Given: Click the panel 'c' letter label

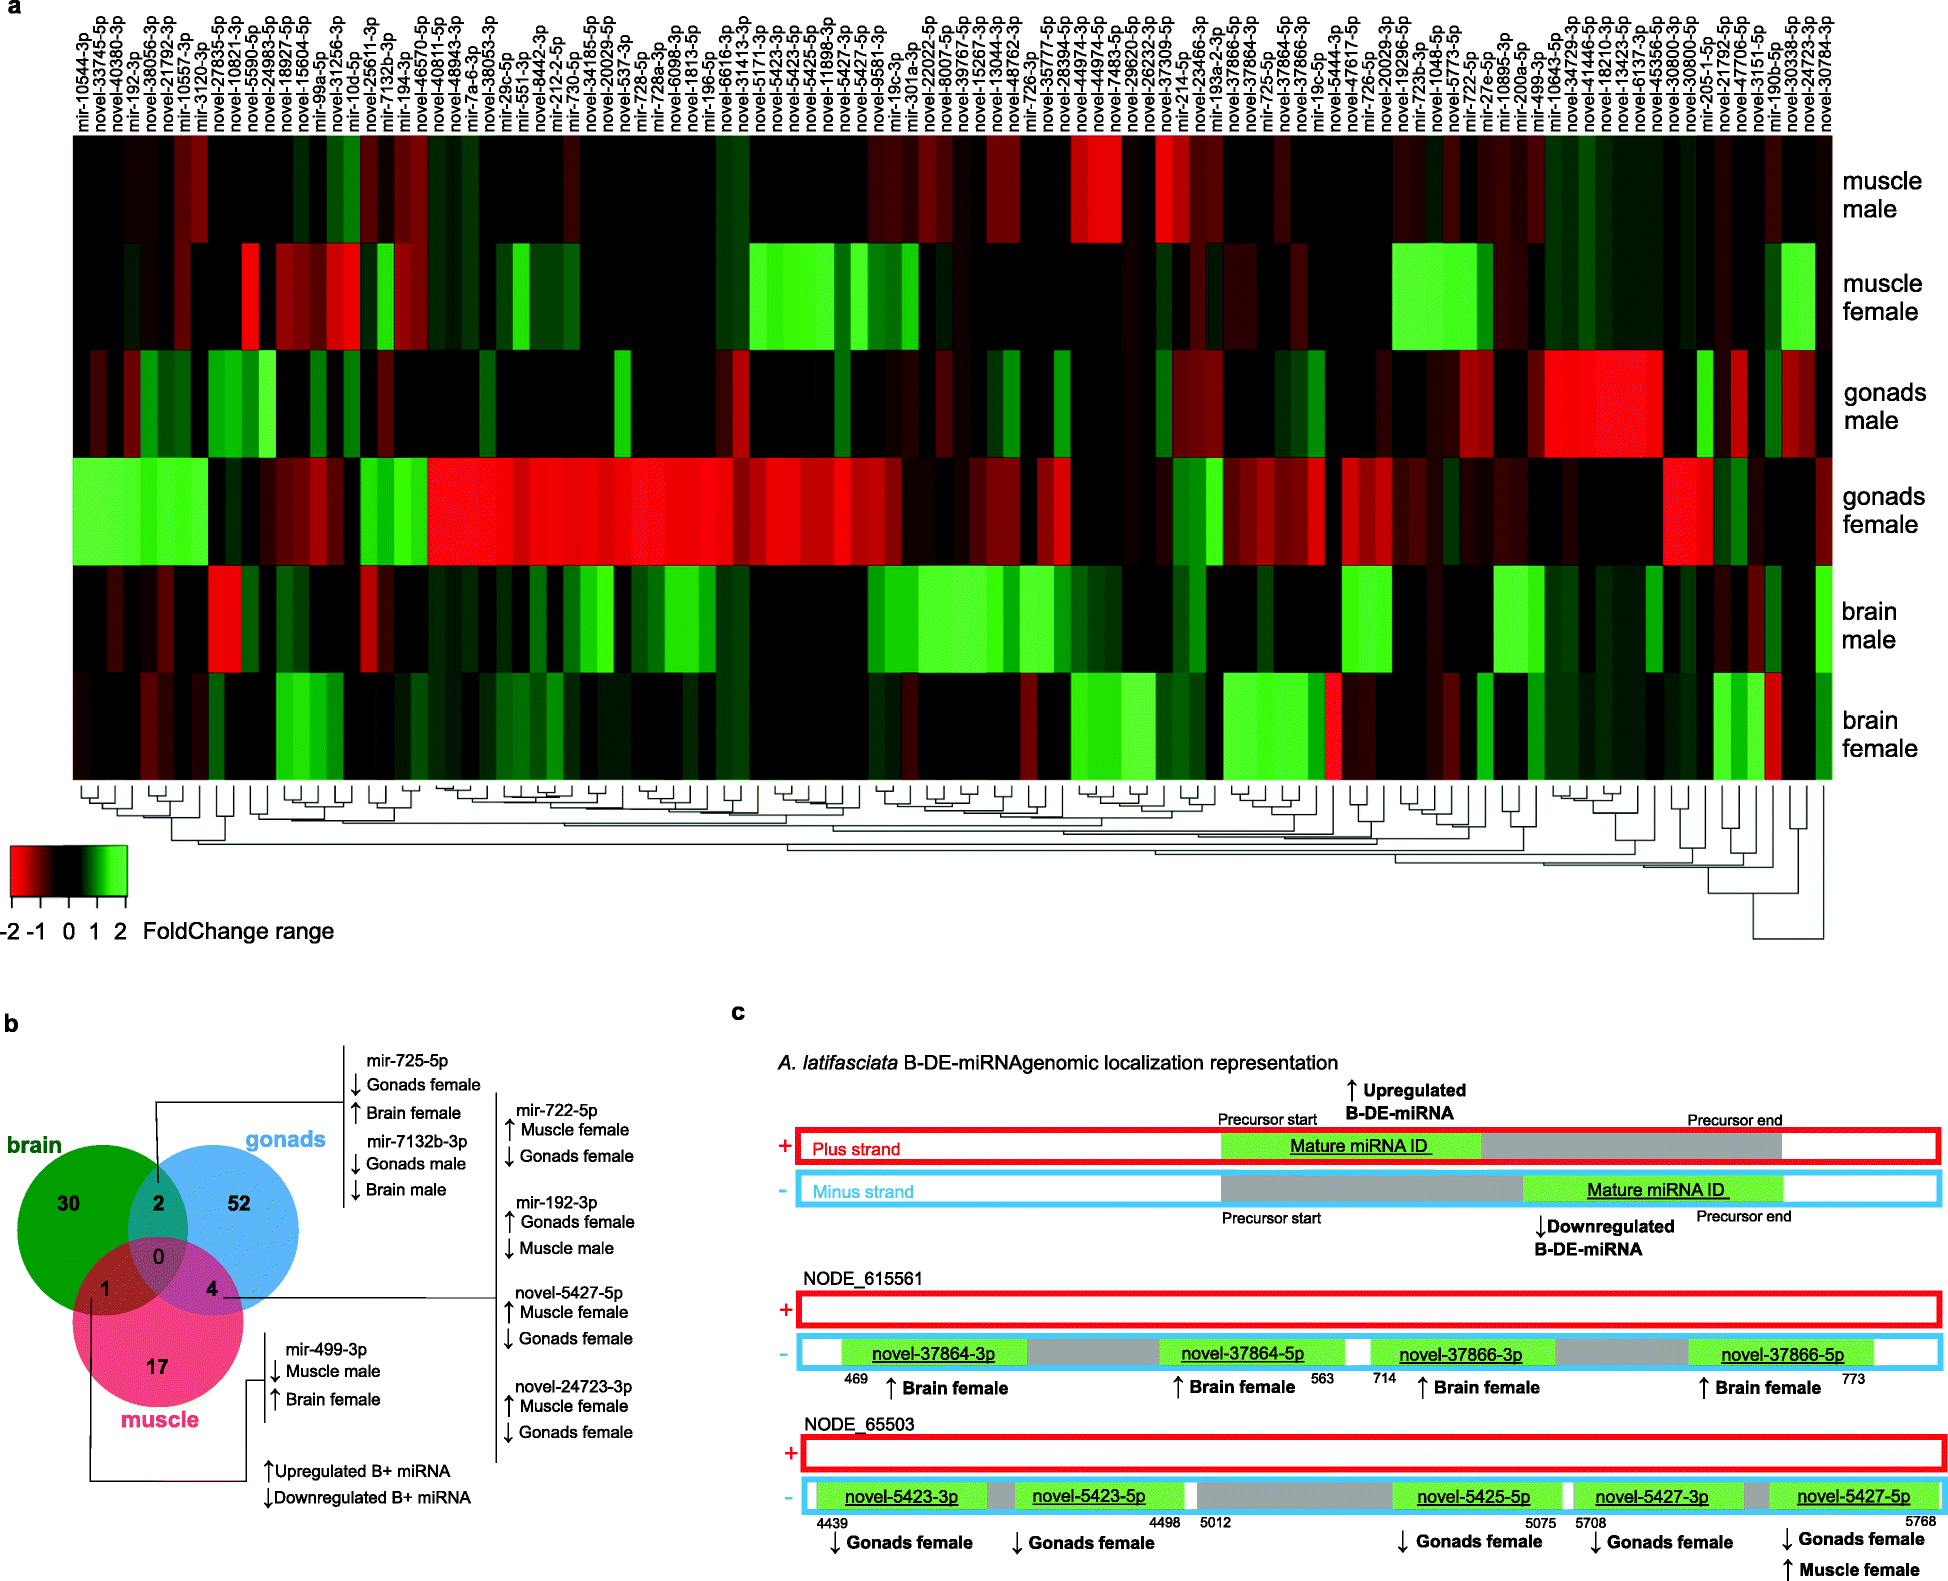Looking at the screenshot, I should [x=738, y=1012].
